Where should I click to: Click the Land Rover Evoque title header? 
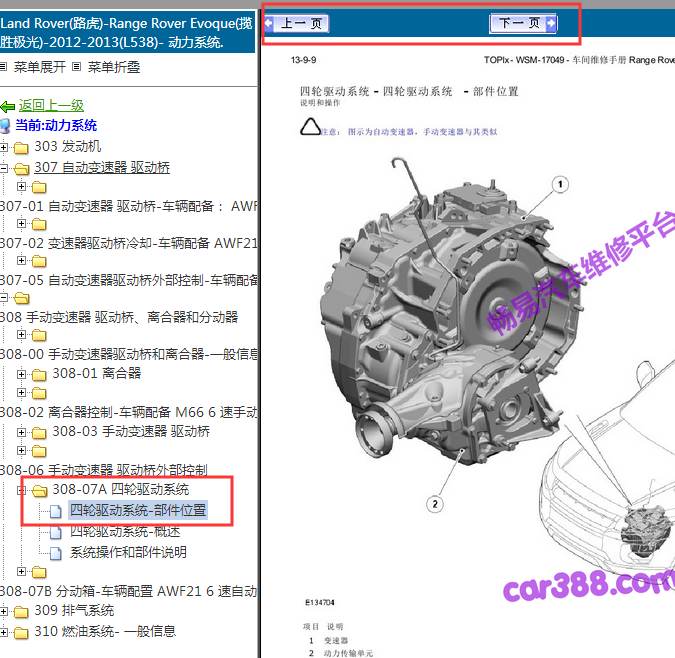127,33
